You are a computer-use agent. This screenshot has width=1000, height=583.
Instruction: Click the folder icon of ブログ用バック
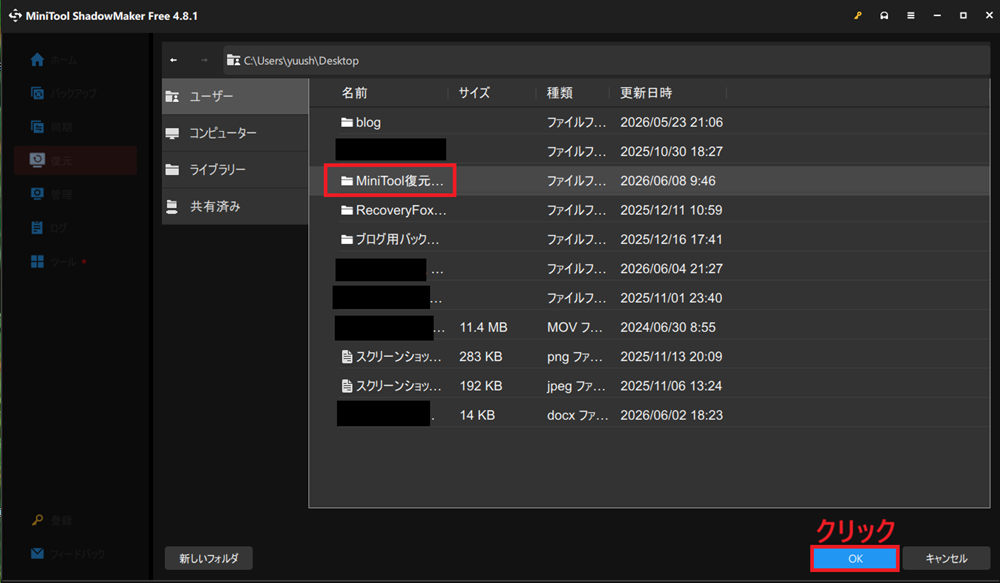click(x=347, y=240)
